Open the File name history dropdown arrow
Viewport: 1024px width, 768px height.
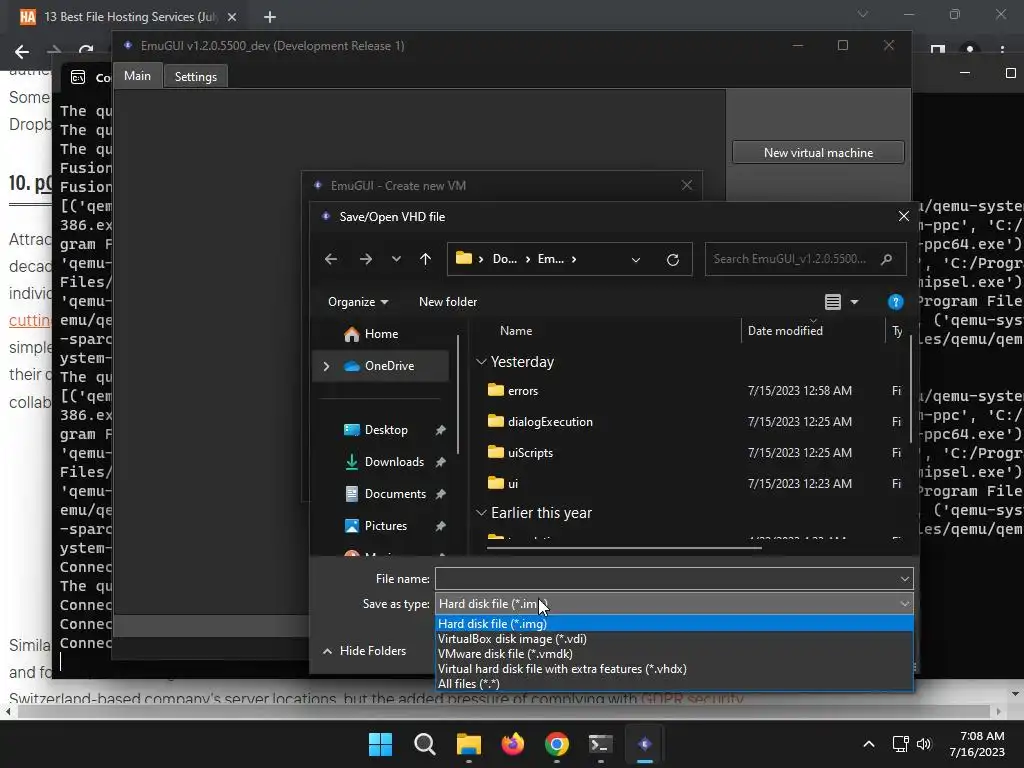pyautogui.click(x=904, y=579)
